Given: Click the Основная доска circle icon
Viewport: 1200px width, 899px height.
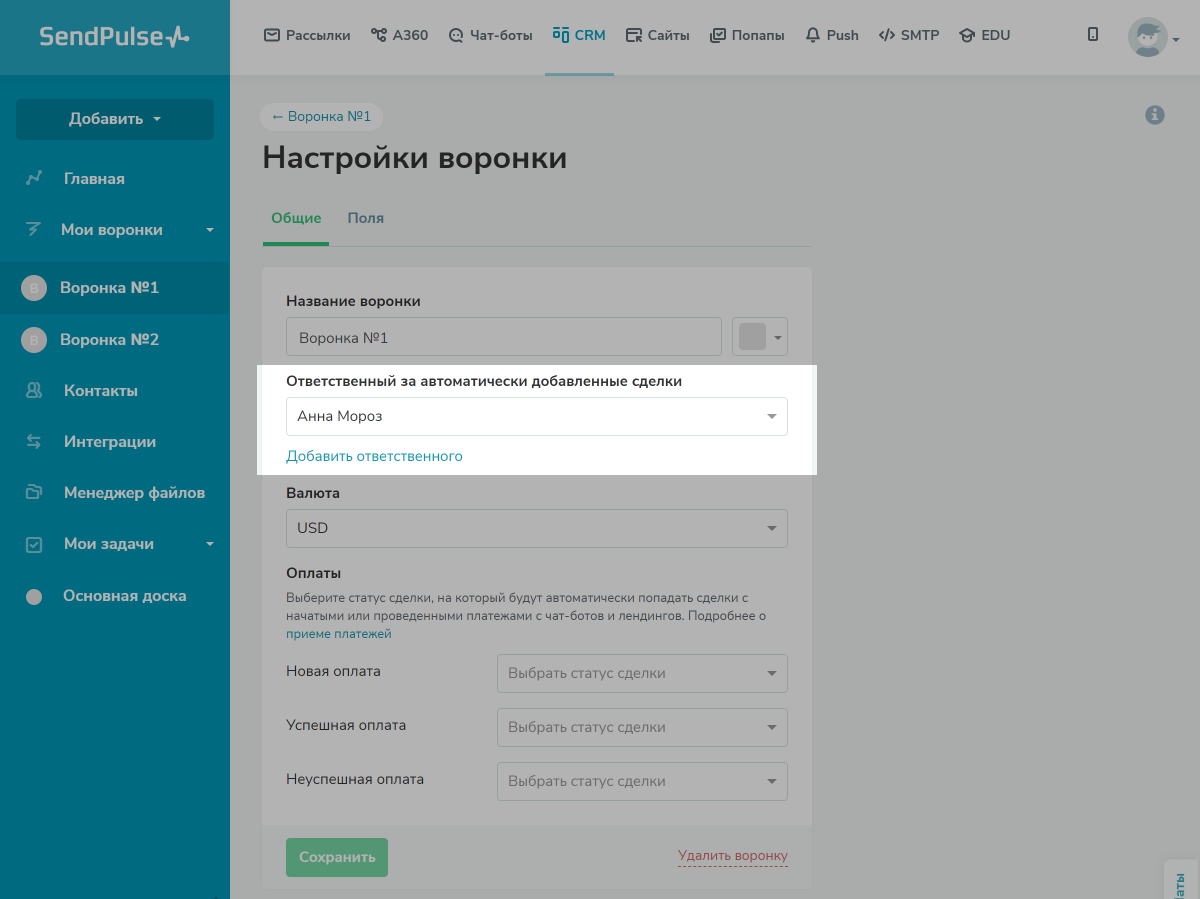Looking at the screenshot, I should (34, 597).
